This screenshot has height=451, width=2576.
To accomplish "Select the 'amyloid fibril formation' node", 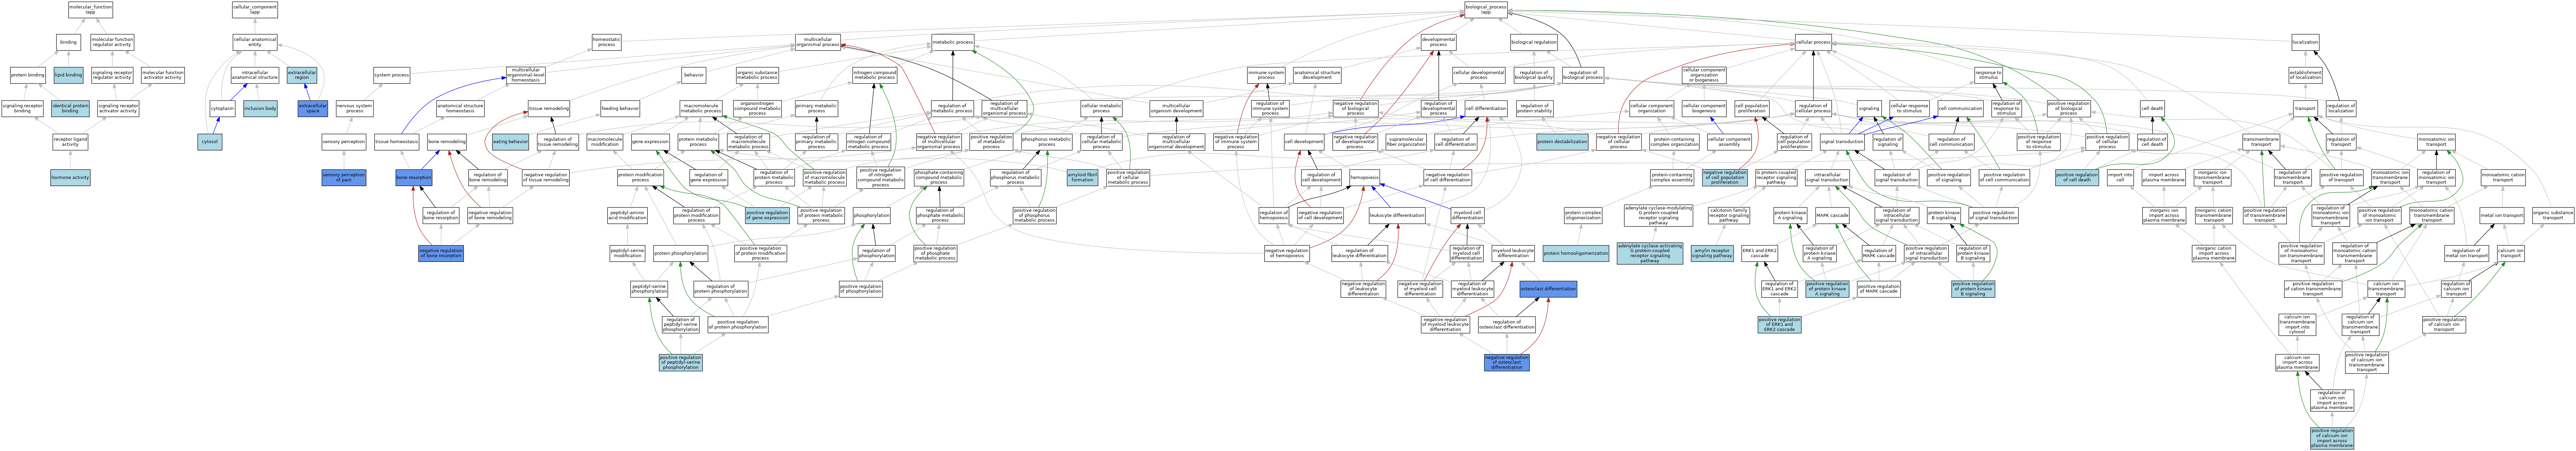I will point(1082,178).
